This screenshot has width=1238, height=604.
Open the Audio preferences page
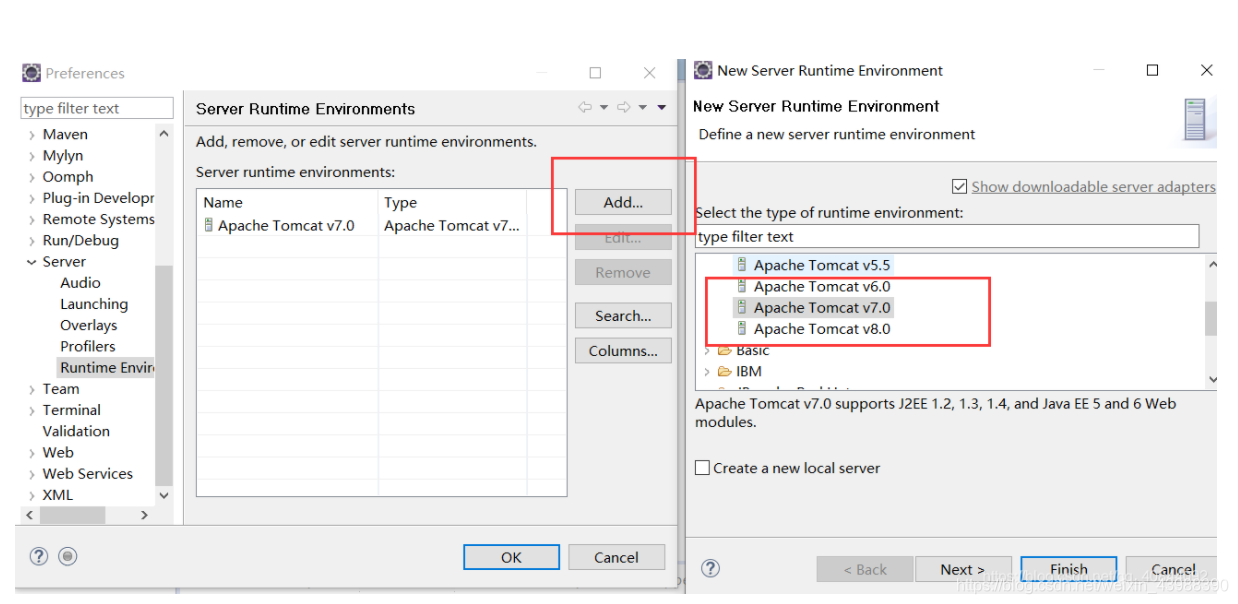pos(80,283)
